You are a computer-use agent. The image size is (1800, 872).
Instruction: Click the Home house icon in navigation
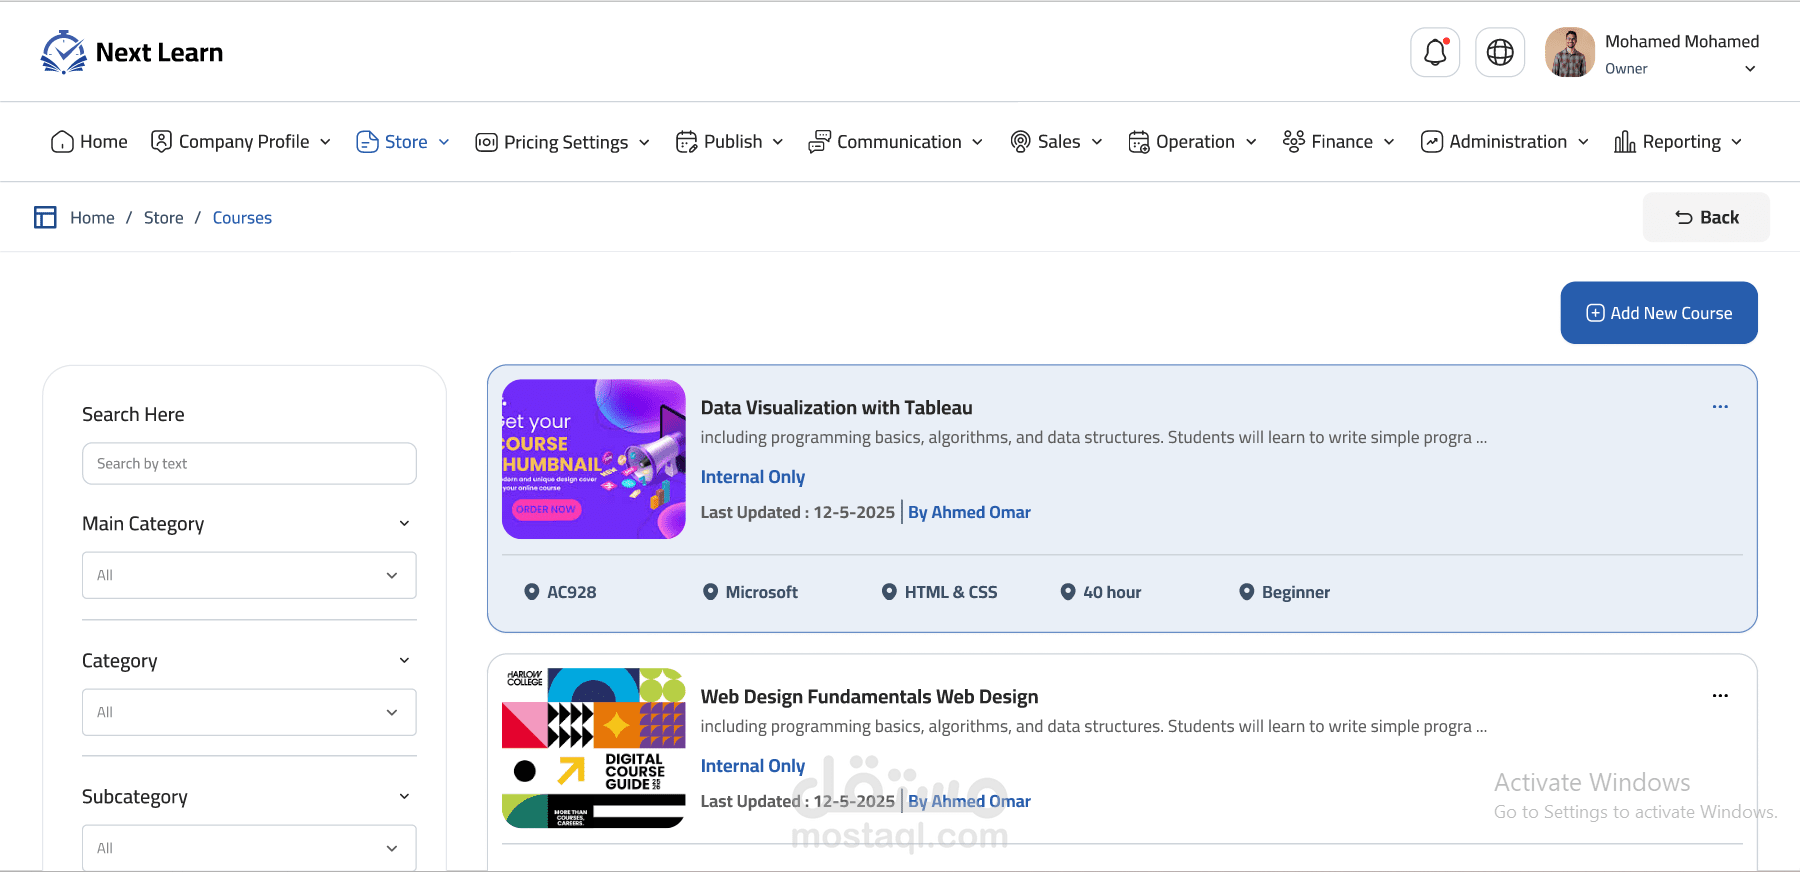pyautogui.click(x=62, y=142)
